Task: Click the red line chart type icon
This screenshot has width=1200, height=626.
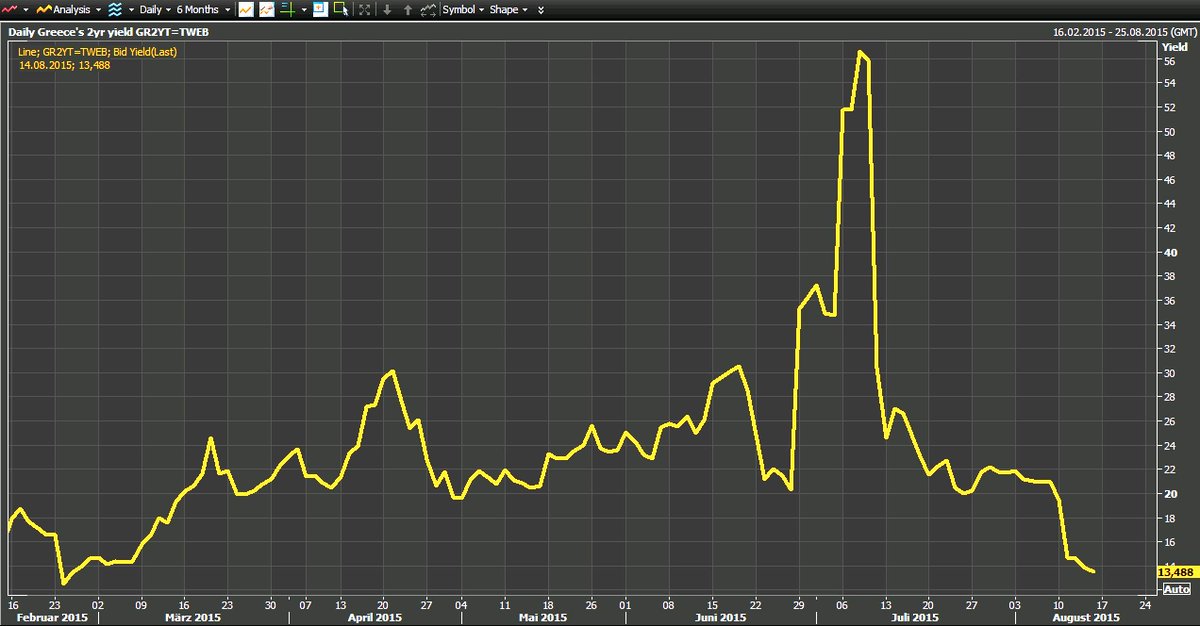Action: coord(9,9)
